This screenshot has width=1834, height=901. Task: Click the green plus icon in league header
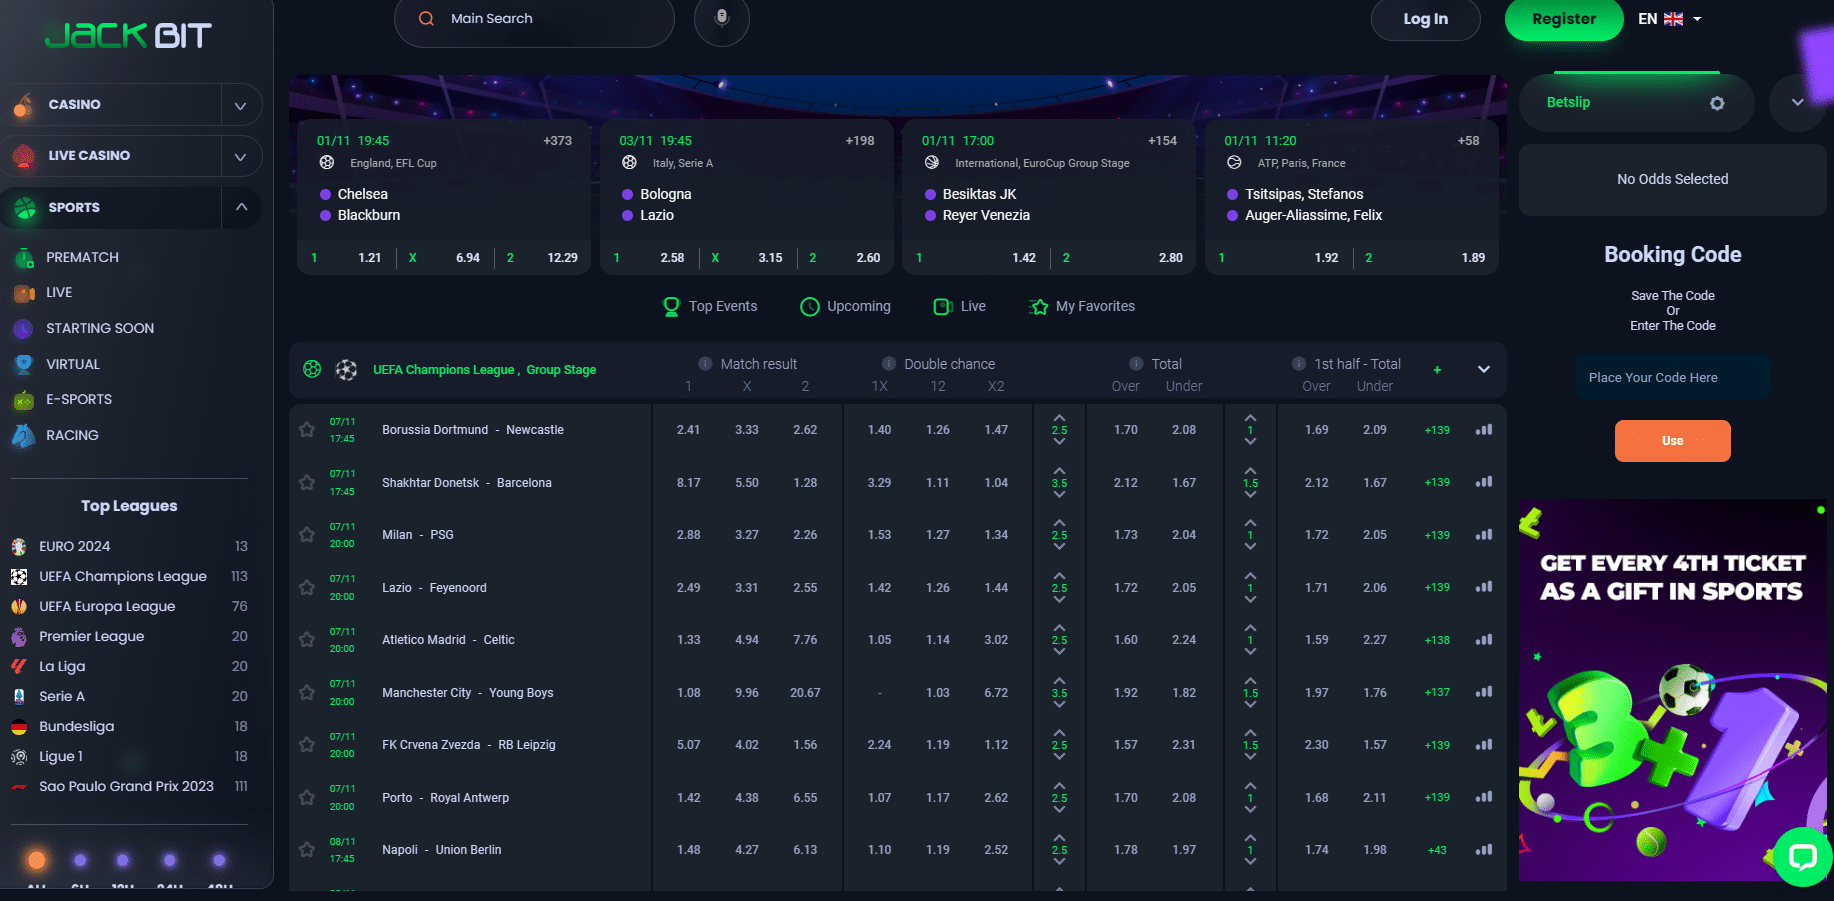[1437, 370]
